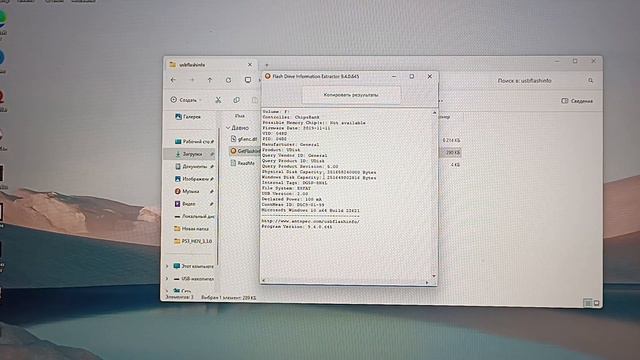Image resolution: width=640 pixels, height=360 pixels.
Task: Maximize the Flash Drive Information Extractor window
Action: coord(412,76)
